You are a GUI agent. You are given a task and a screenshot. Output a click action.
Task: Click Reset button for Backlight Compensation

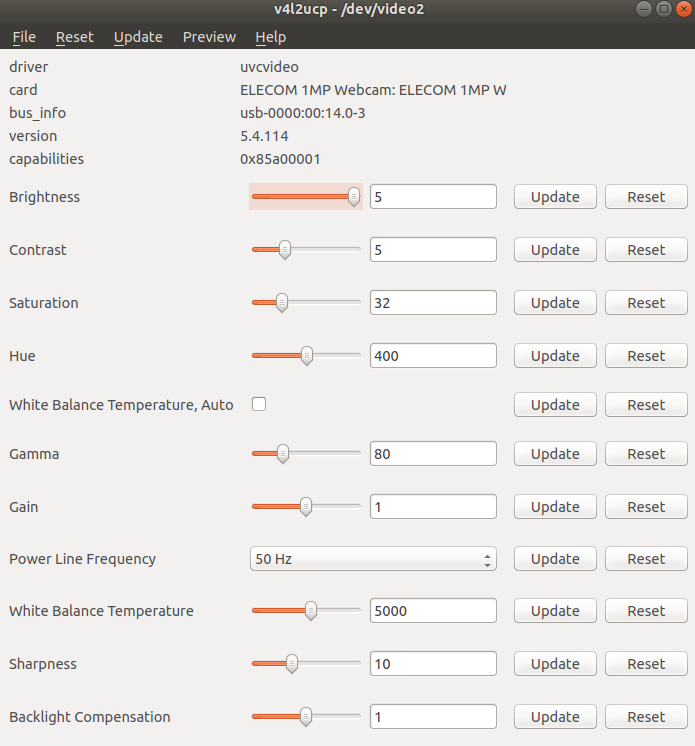646,717
